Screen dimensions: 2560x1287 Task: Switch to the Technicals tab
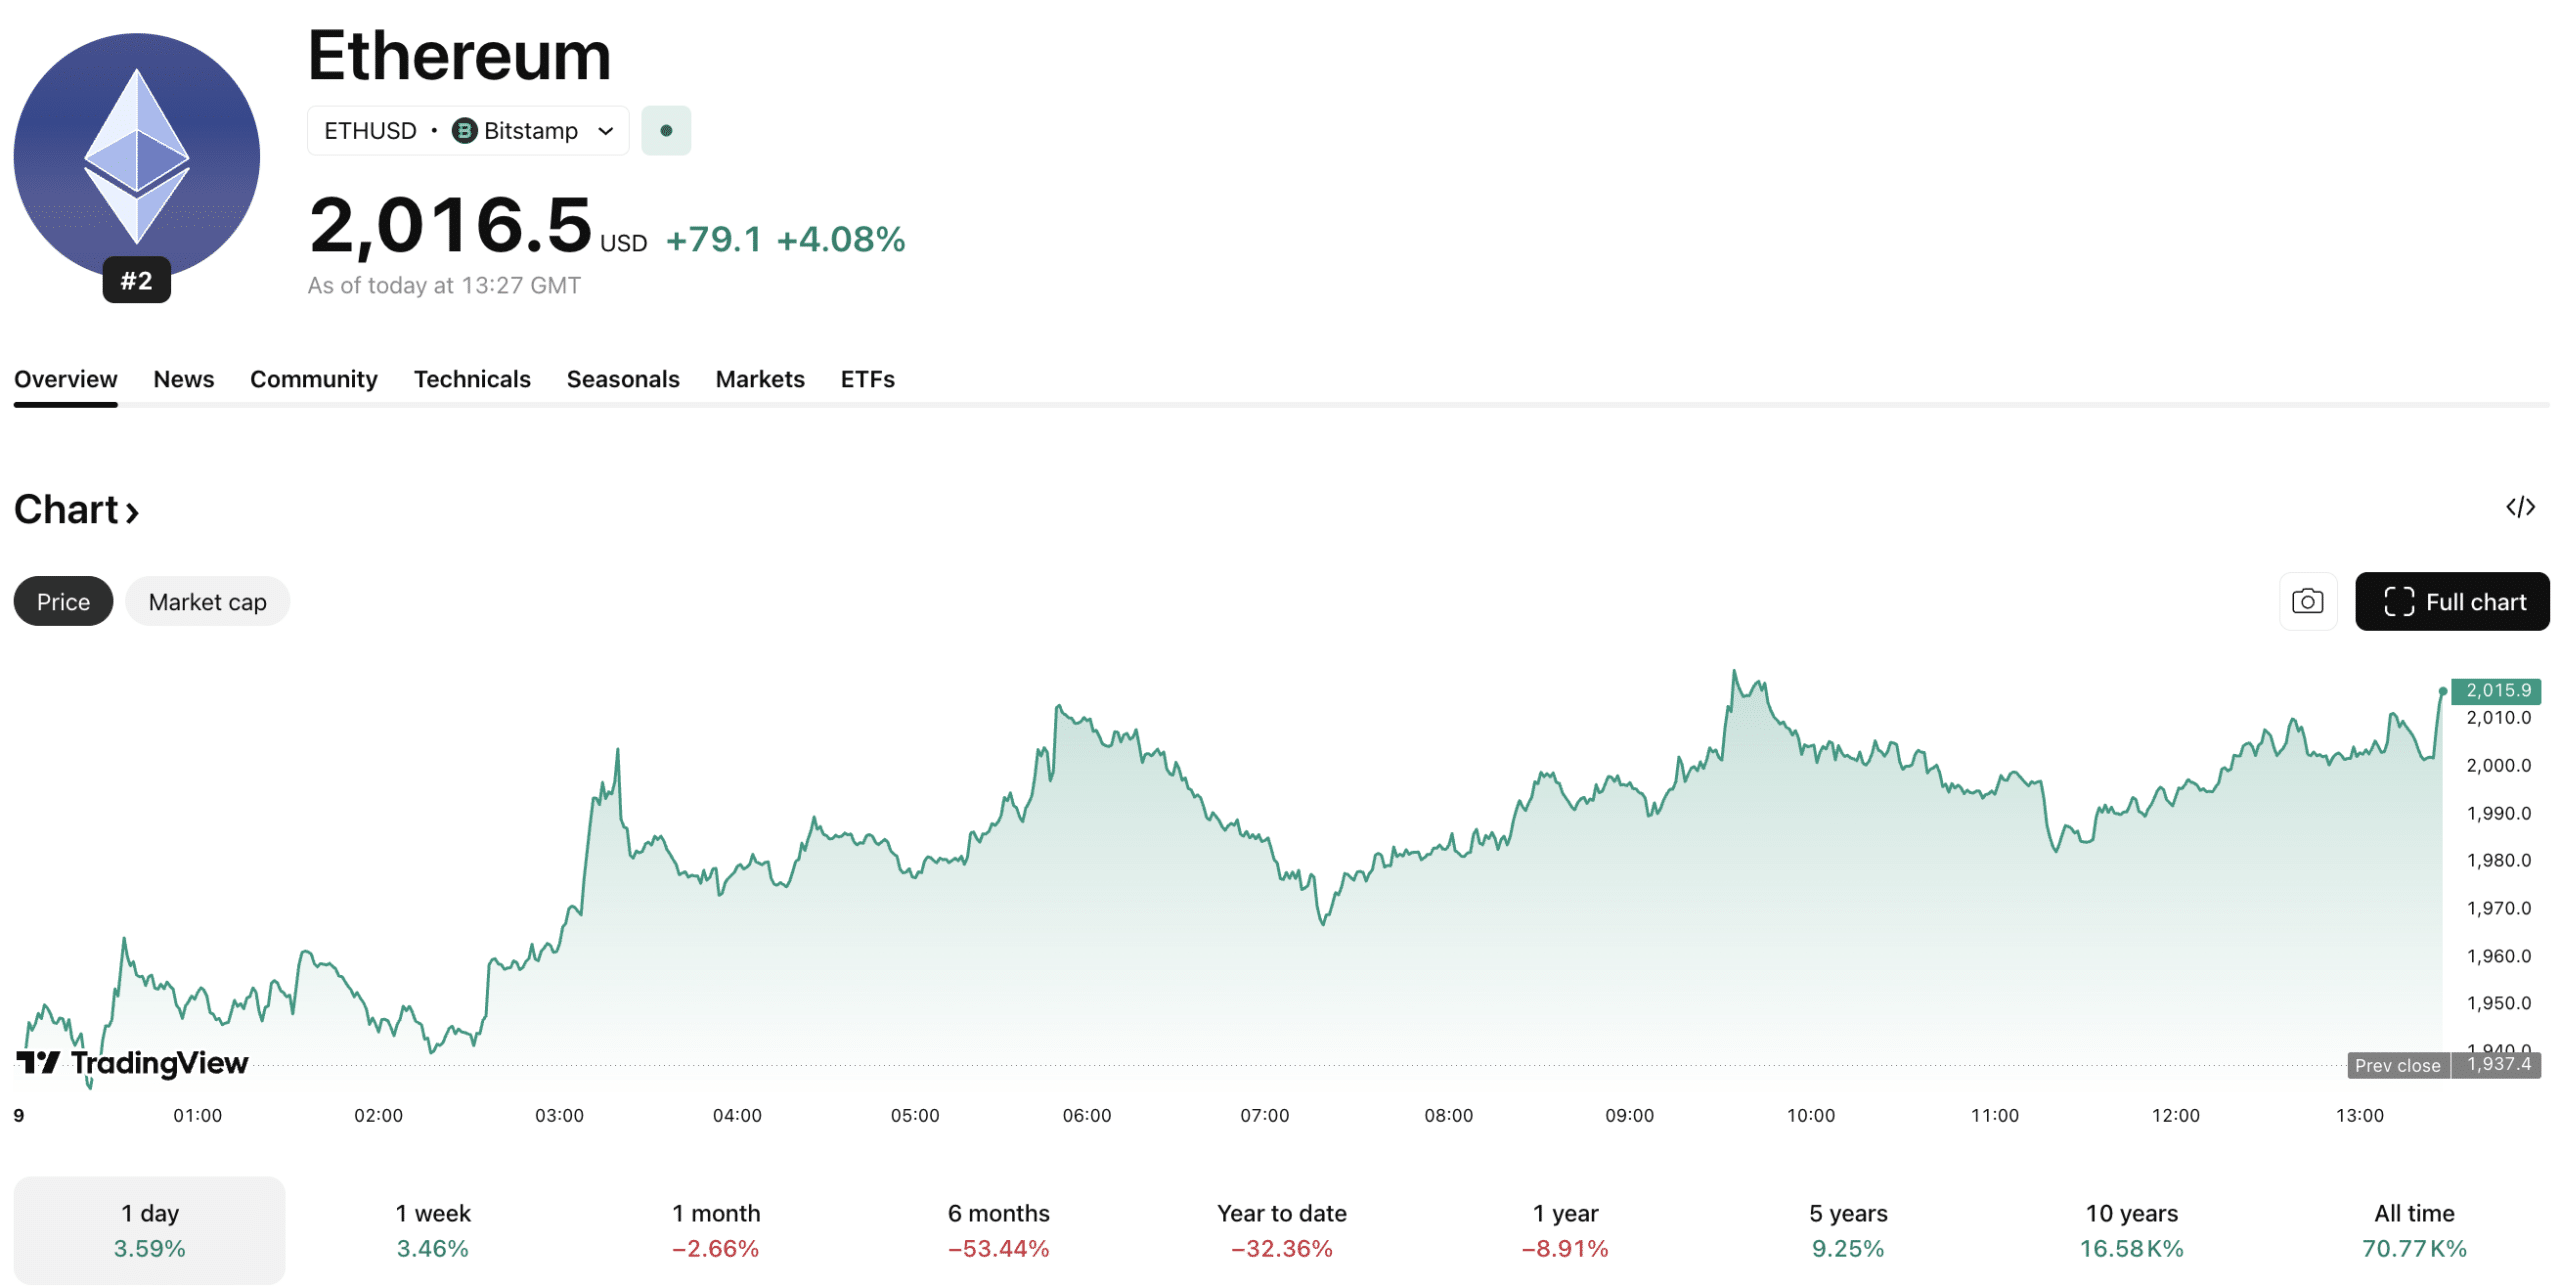click(x=472, y=379)
